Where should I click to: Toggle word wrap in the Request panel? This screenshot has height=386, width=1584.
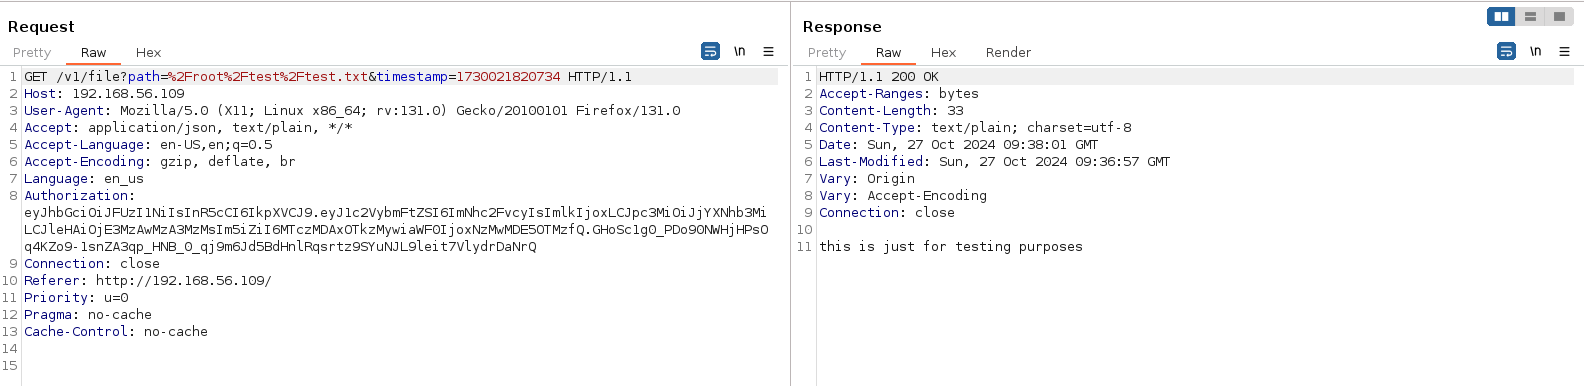tap(711, 51)
